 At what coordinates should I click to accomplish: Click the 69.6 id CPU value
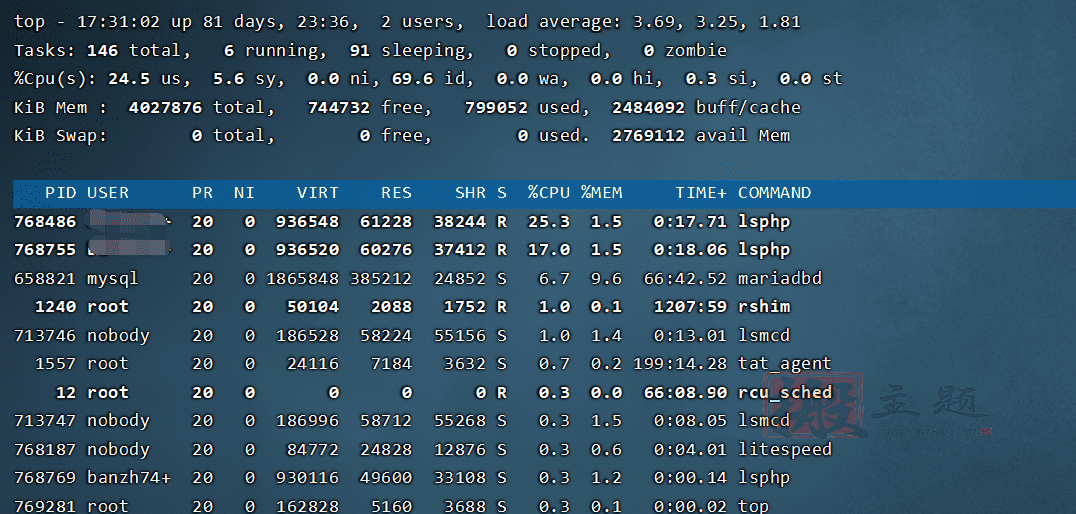tap(412, 79)
